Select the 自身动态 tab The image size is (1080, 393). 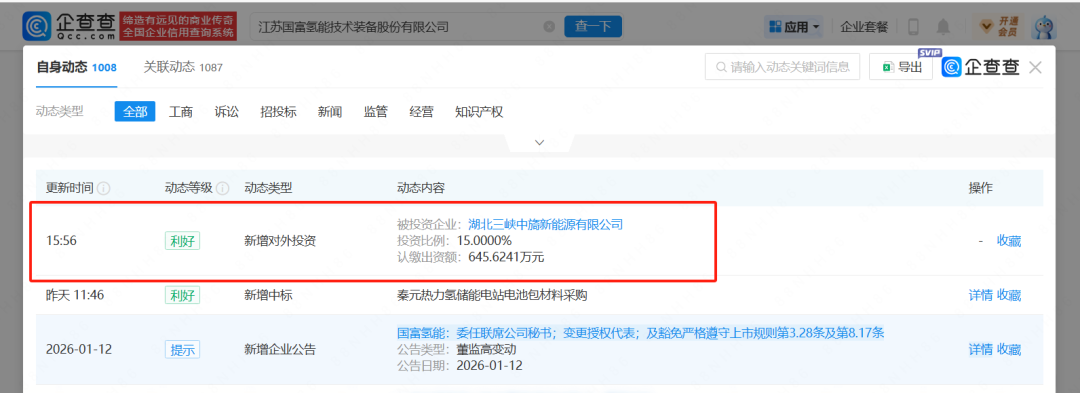coord(76,67)
